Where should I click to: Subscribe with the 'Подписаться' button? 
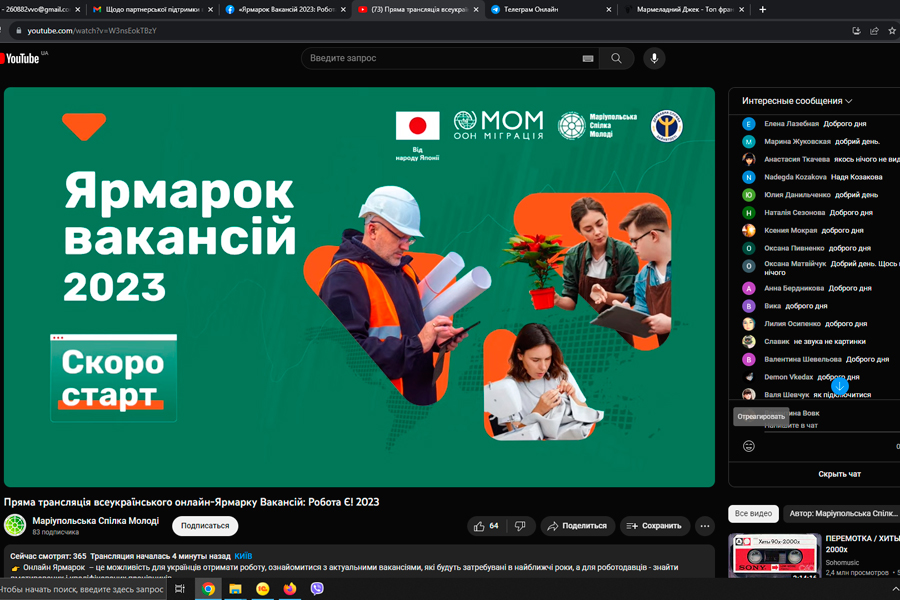click(205, 526)
